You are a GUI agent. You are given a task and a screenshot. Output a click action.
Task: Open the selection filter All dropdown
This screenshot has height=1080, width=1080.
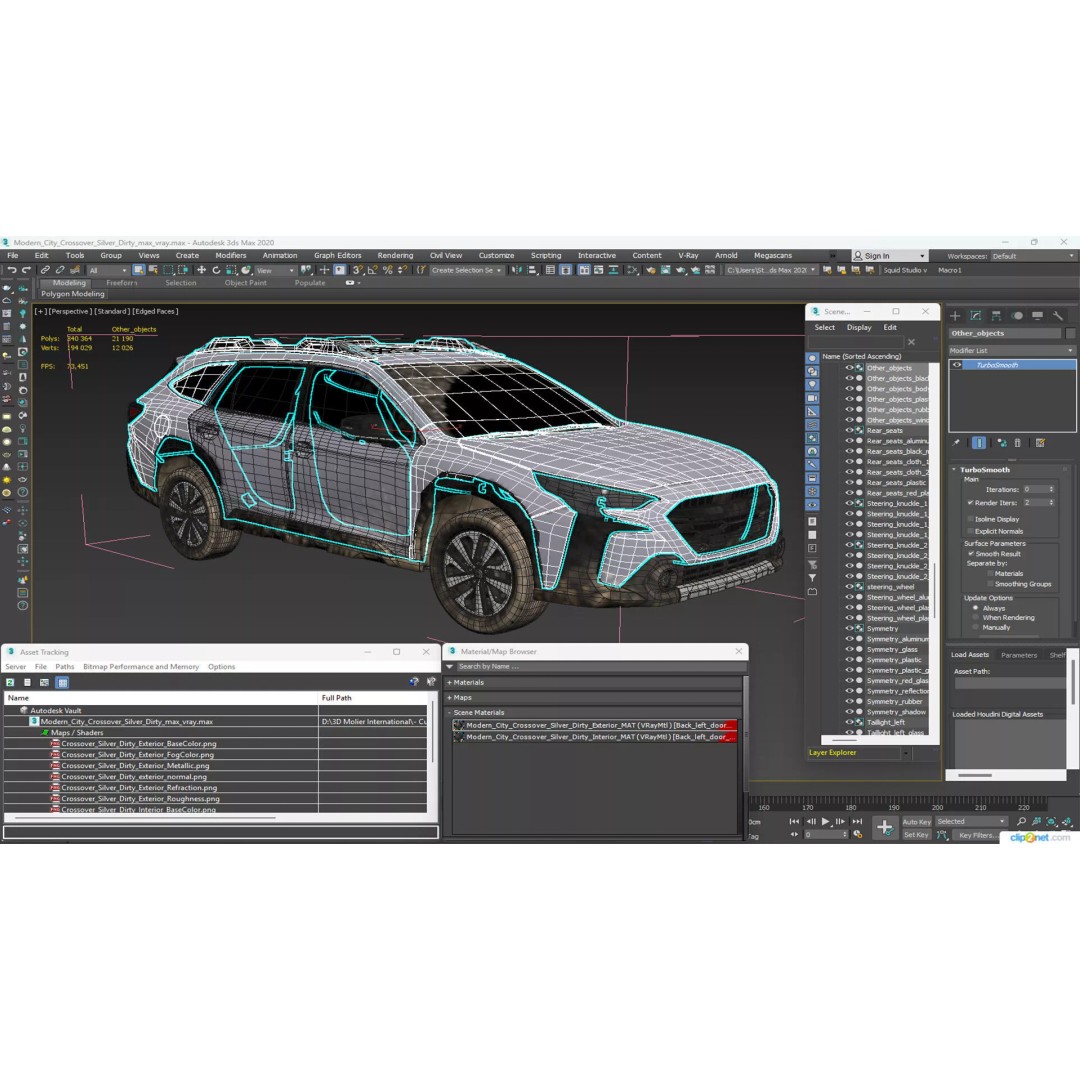pyautogui.click(x=108, y=270)
